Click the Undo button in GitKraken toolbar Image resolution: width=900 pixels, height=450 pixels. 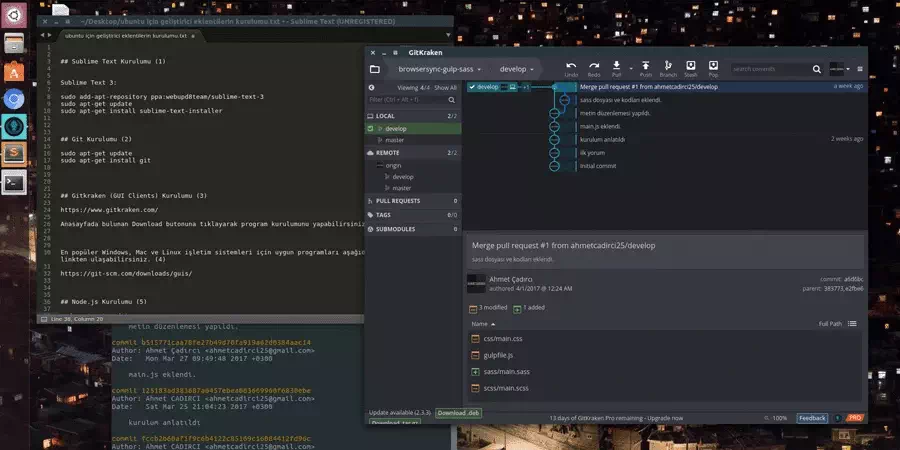click(571, 69)
